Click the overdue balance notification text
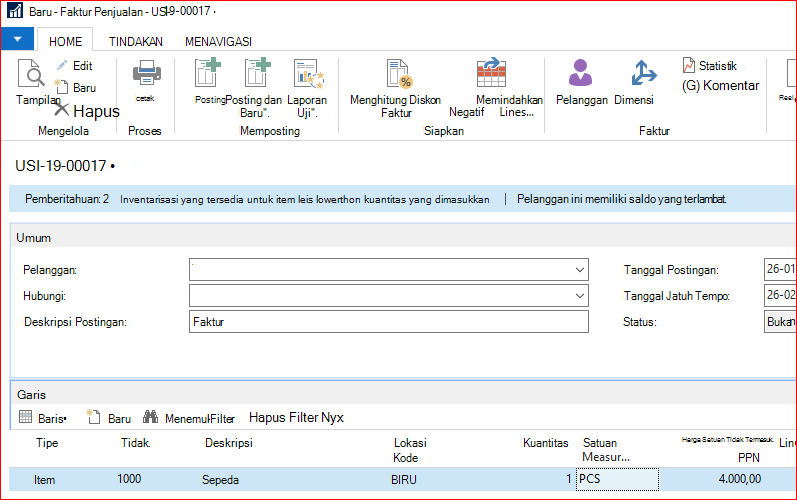Screen dimensions: 797x500 pos(621,199)
